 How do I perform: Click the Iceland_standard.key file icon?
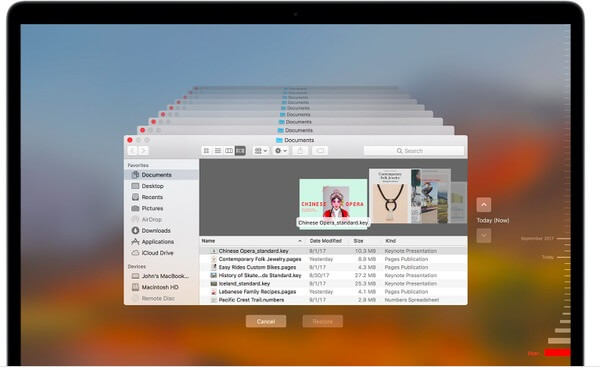[x=214, y=284]
